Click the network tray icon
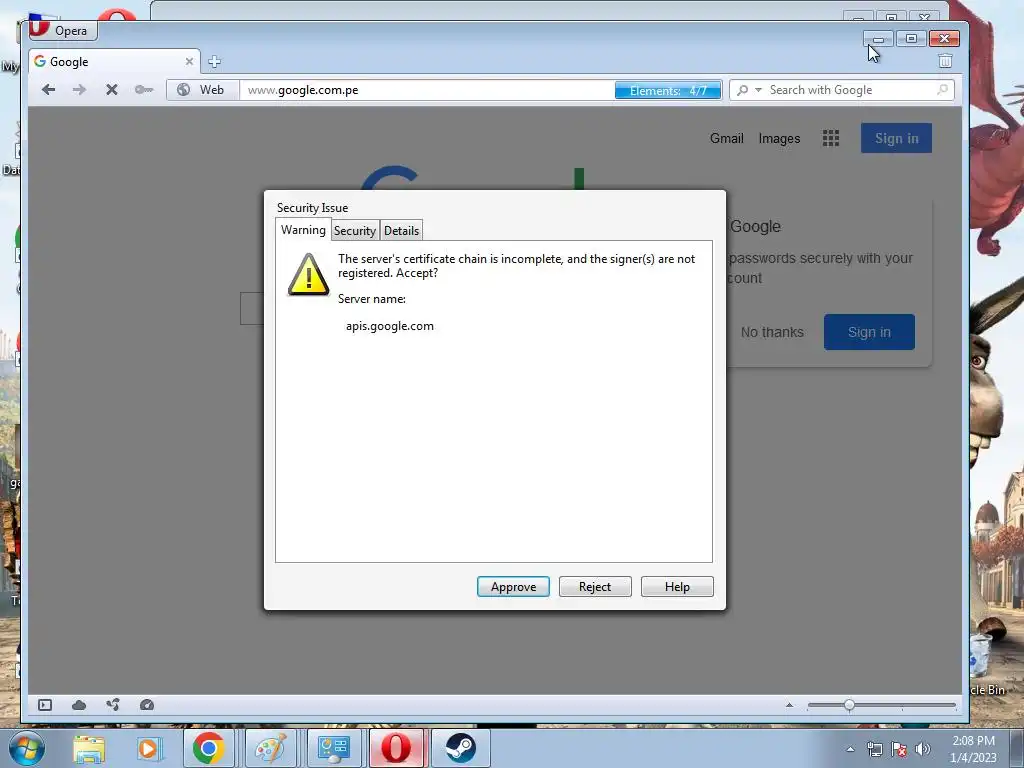This screenshot has width=1024, height=768. [x=874, y=749]
